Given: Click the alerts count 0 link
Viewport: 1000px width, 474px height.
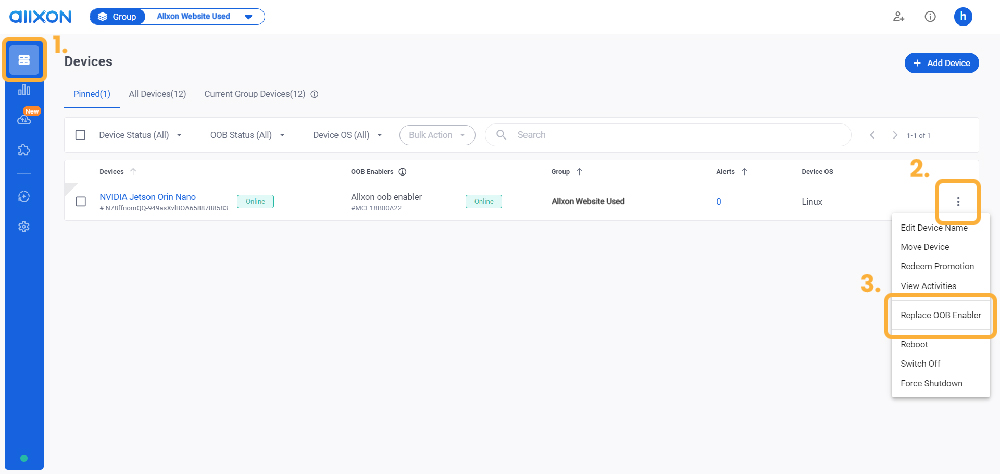Looking at the screenshot, I should pos(719,202).
